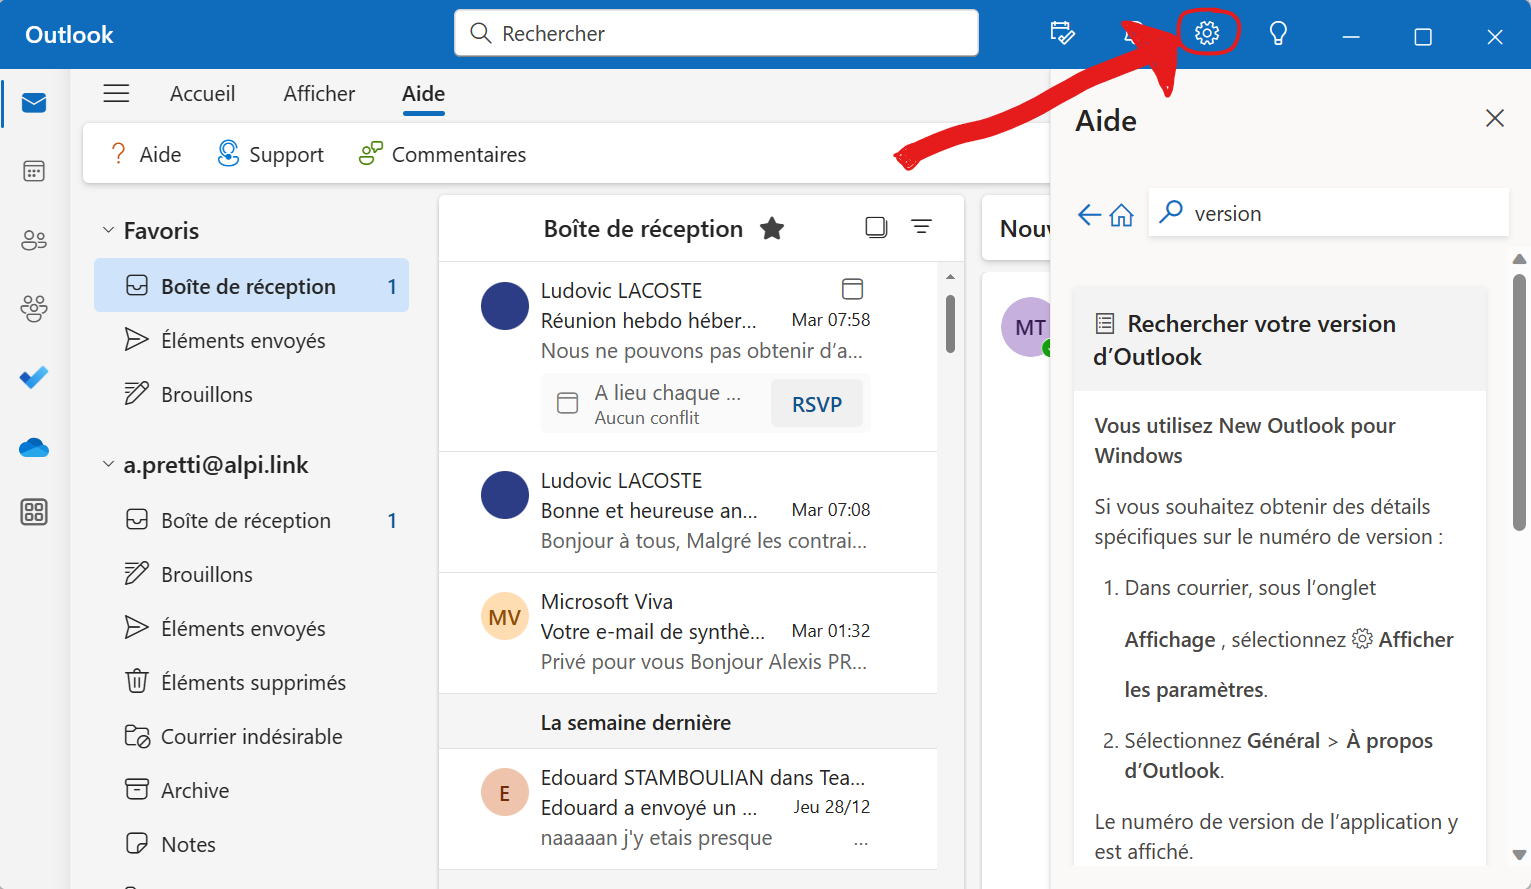This screenshot has width=1531, height=889.
Task: Open Settings gear icon in title bar
Action: coord(1207,34)
